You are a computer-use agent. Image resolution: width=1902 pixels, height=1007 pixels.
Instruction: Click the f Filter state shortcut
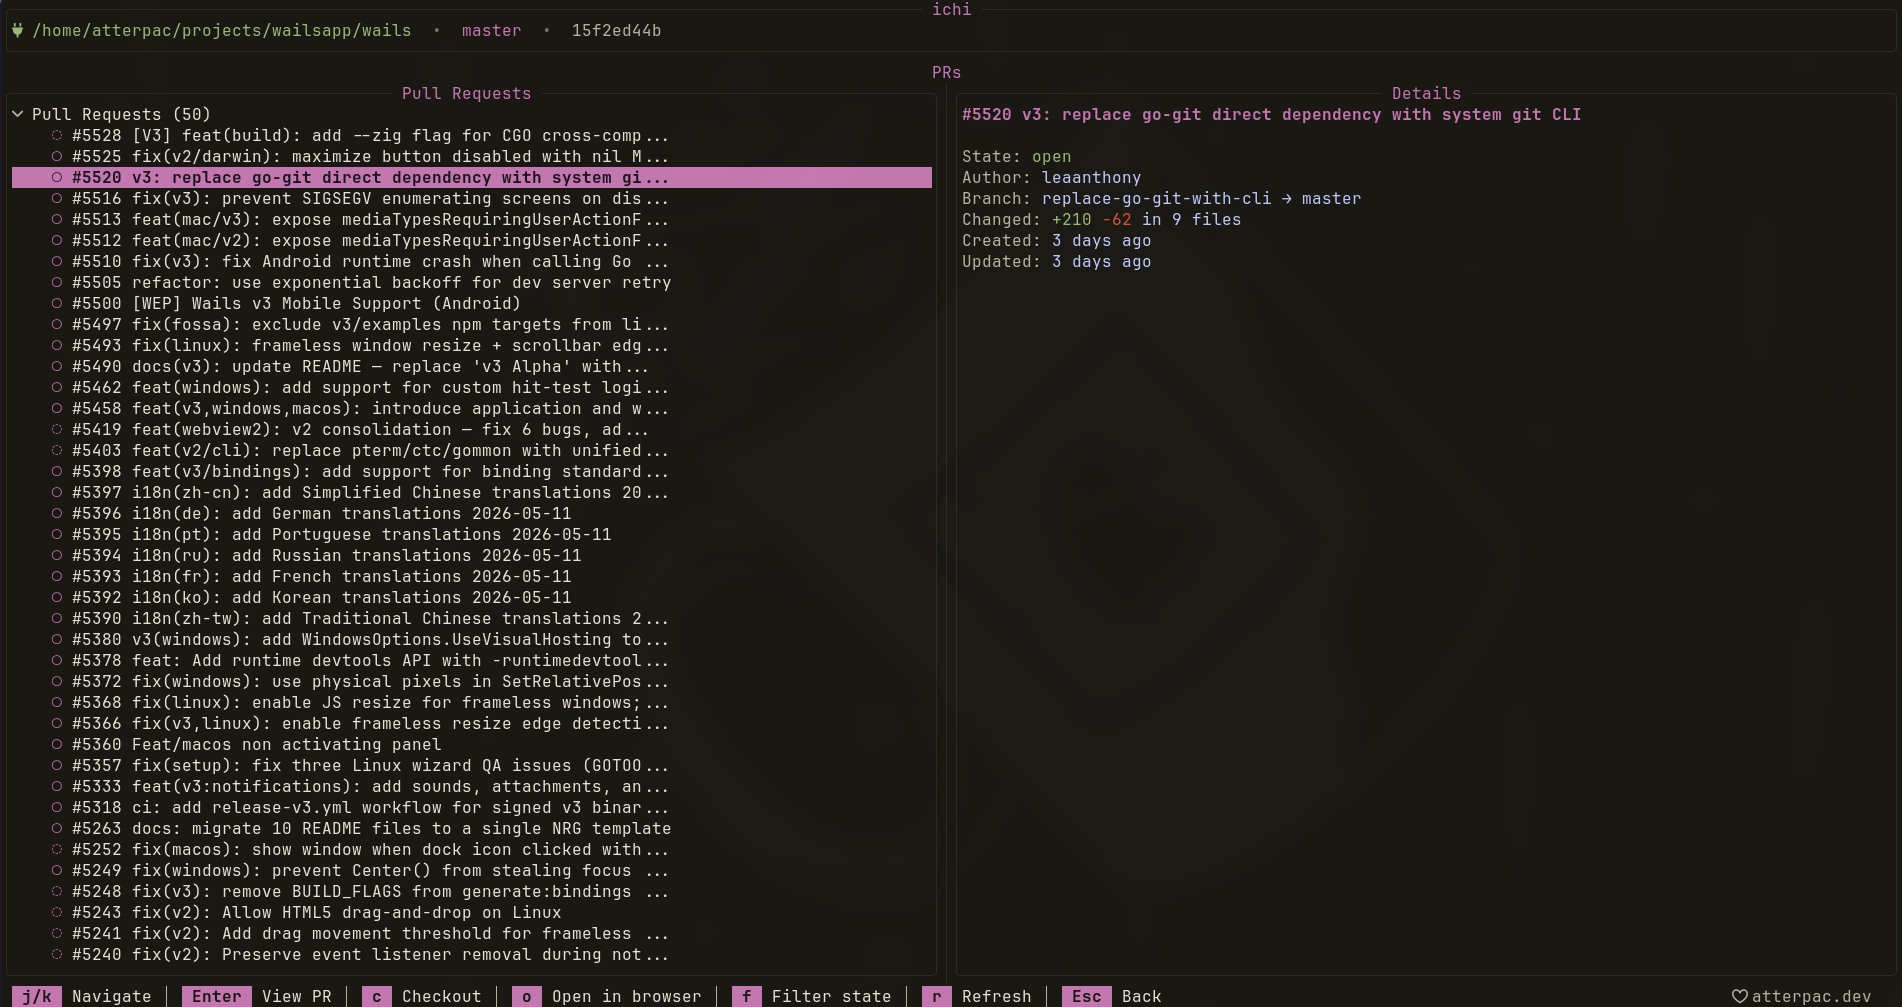[811, 996]
